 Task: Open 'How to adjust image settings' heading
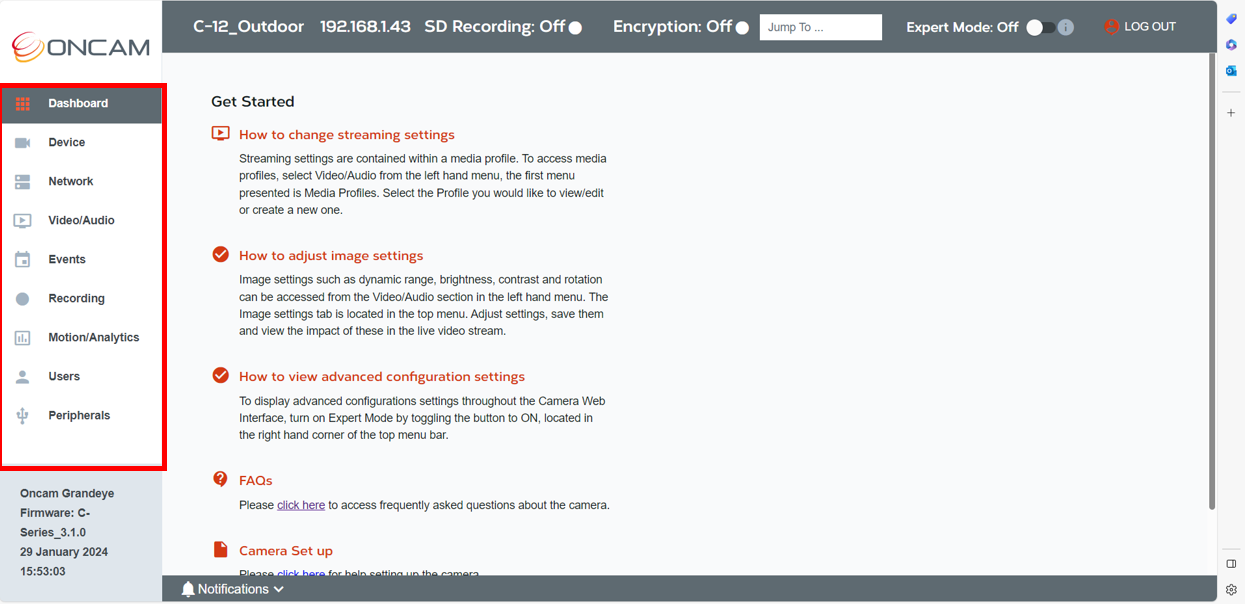(331, 256)
